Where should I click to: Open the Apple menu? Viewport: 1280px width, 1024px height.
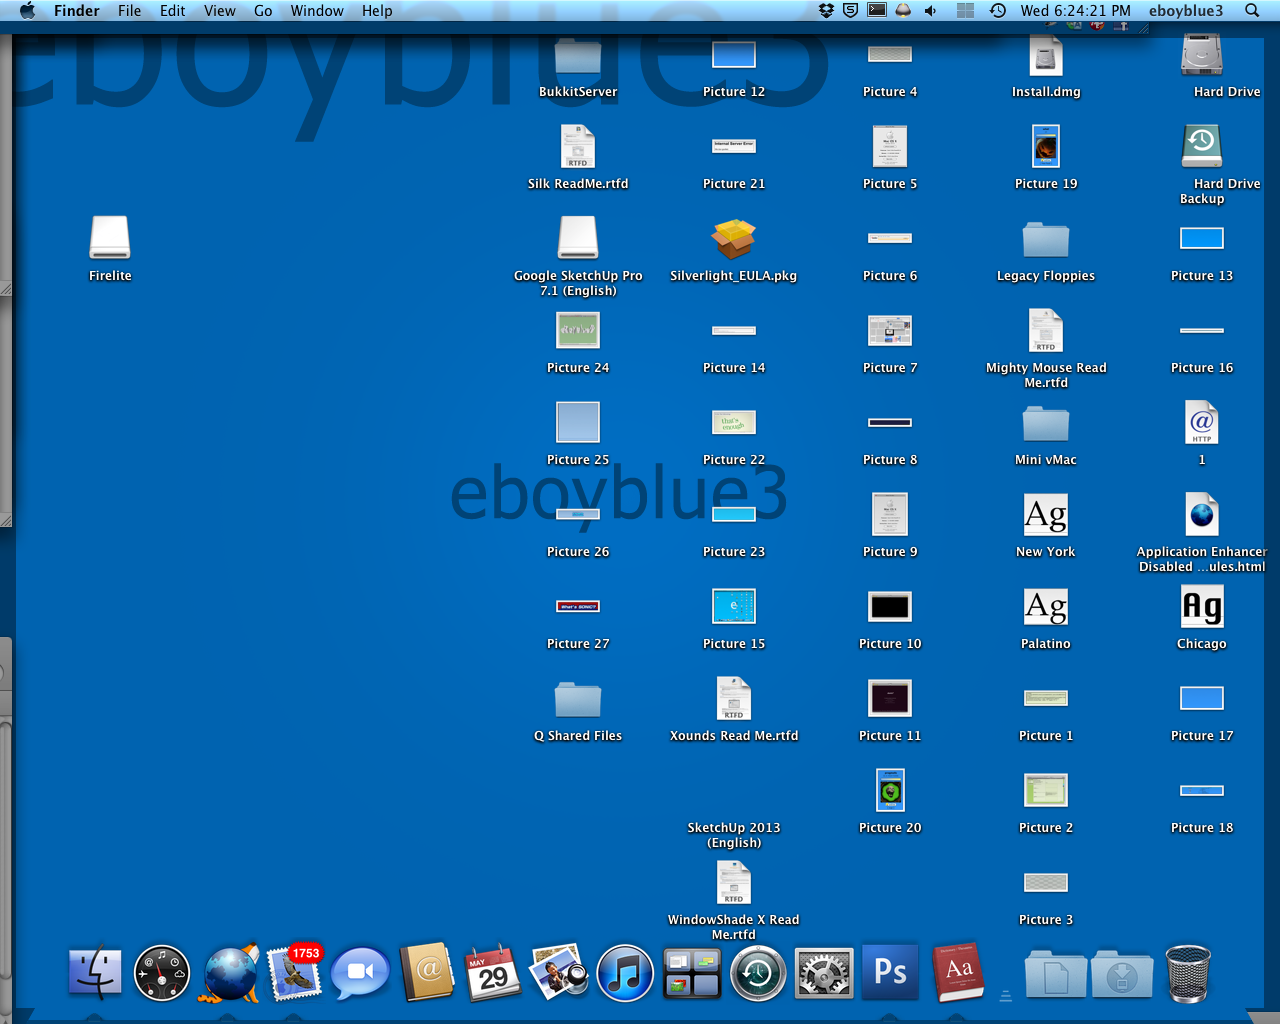(27, 11)
